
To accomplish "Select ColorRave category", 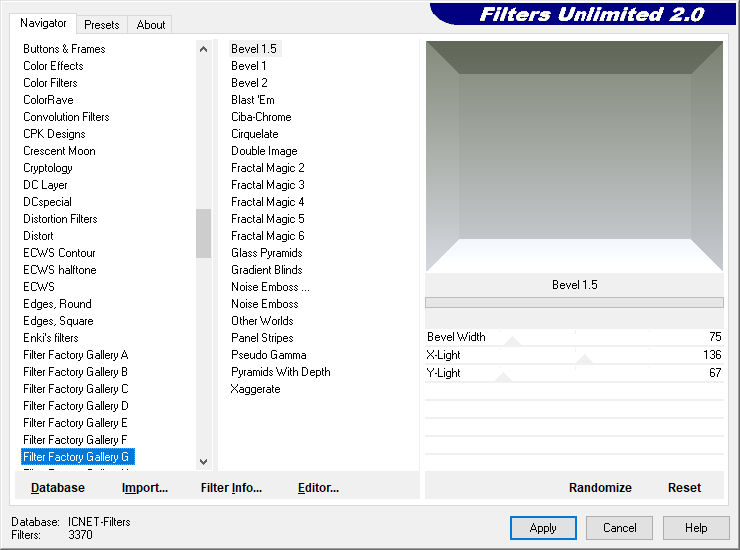I will pyautogui.click(x=48, y=100).
